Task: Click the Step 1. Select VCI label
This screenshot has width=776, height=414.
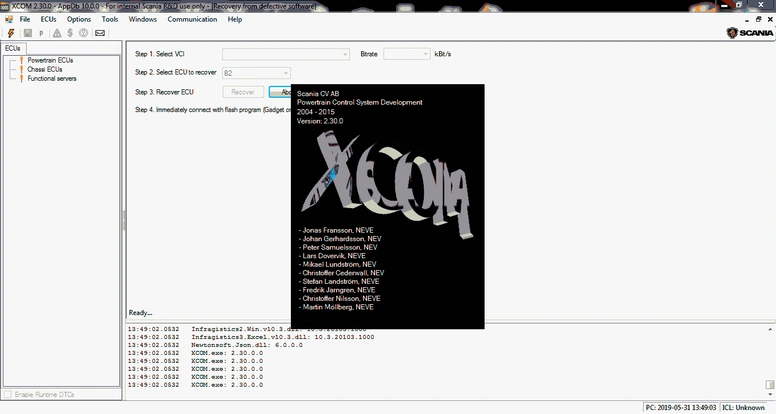Action: coord(160,54)
